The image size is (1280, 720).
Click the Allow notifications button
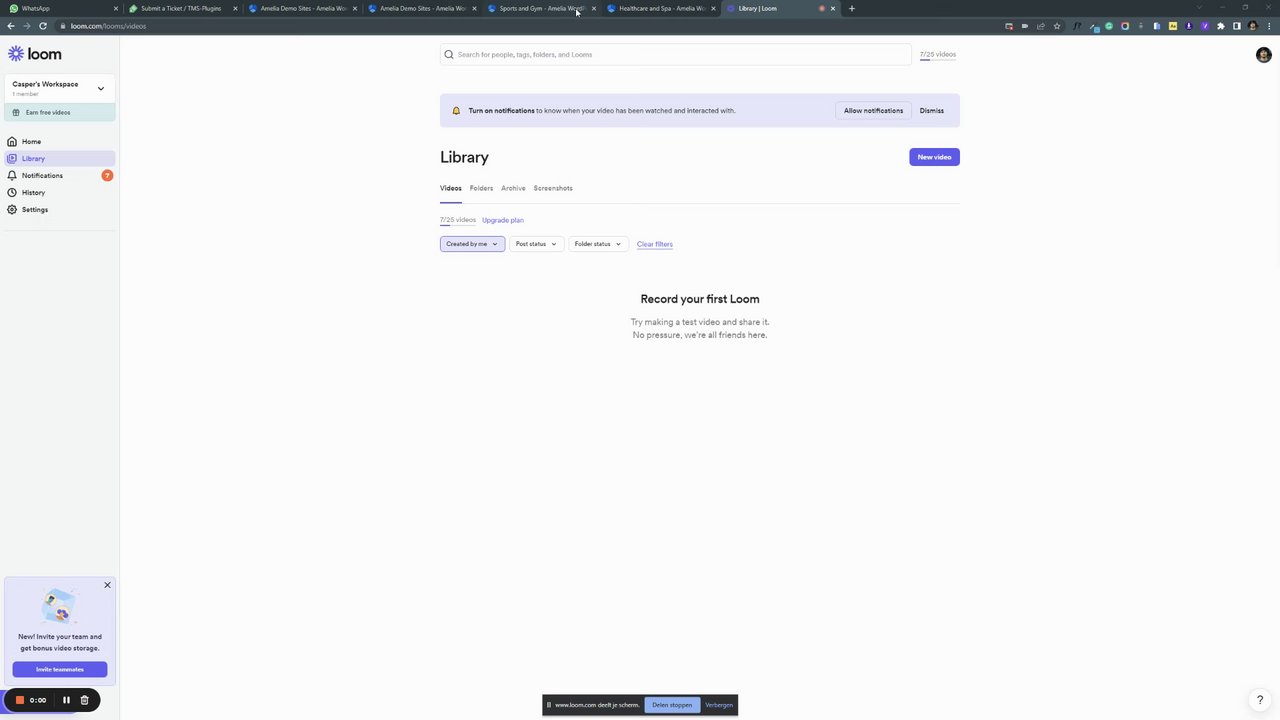pos(873,111)
